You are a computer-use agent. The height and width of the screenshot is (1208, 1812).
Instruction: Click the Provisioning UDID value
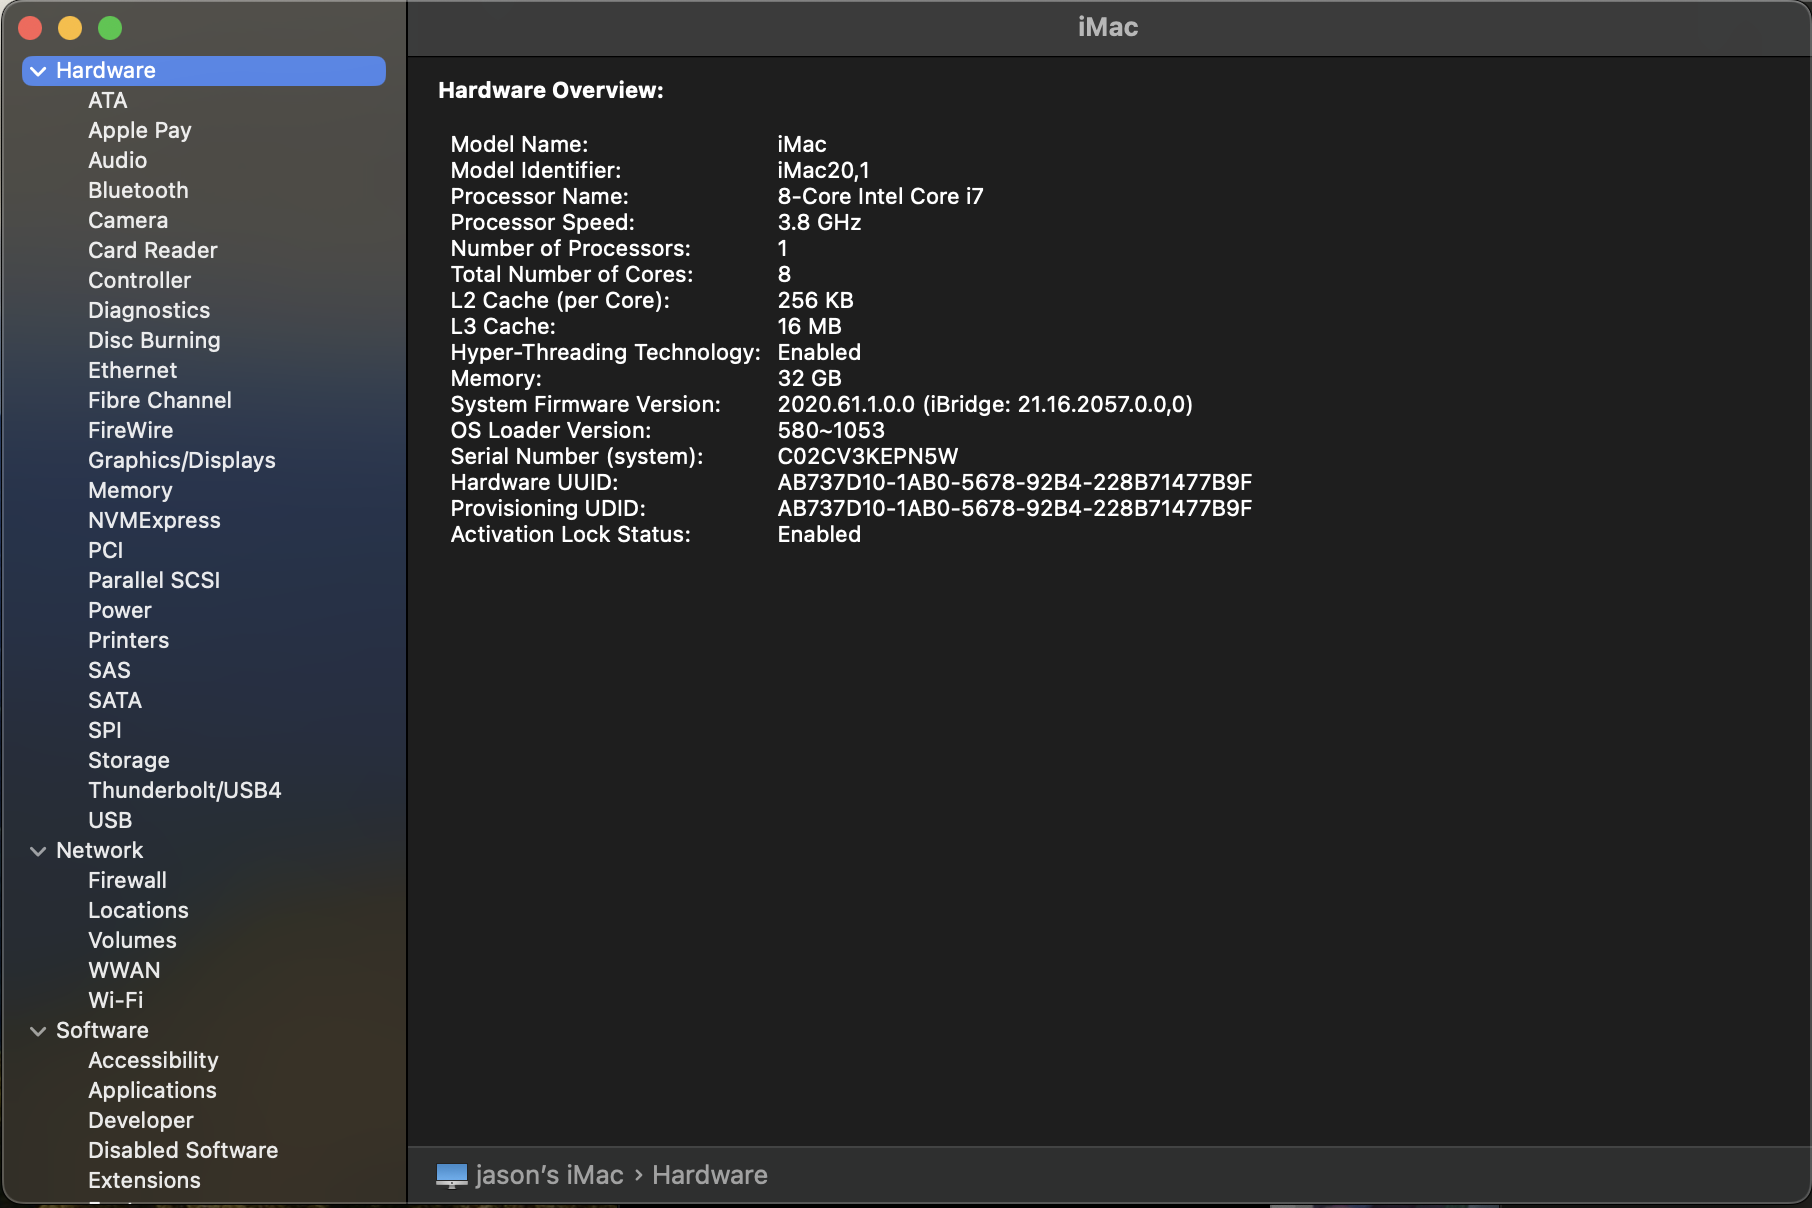pos(1015,509)
